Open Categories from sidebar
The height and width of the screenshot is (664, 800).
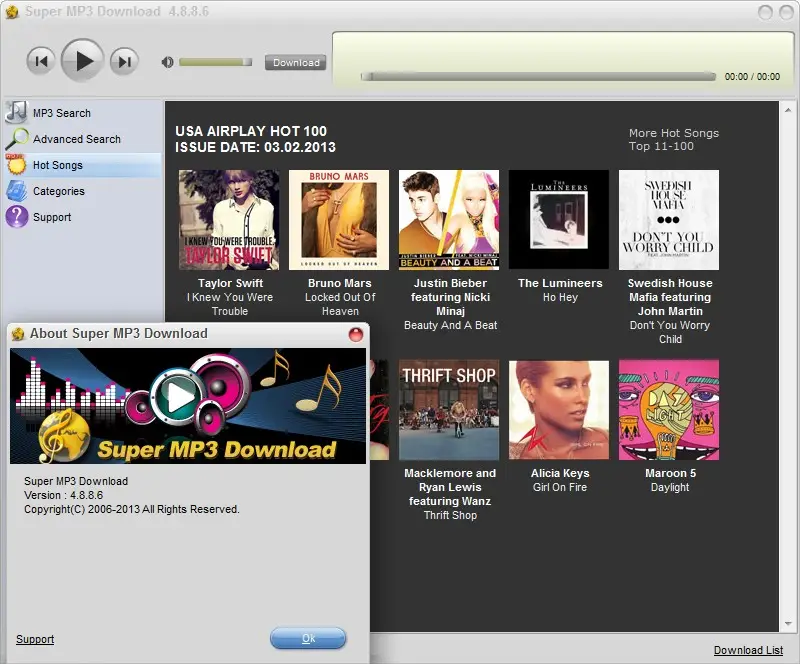point(59,191)
